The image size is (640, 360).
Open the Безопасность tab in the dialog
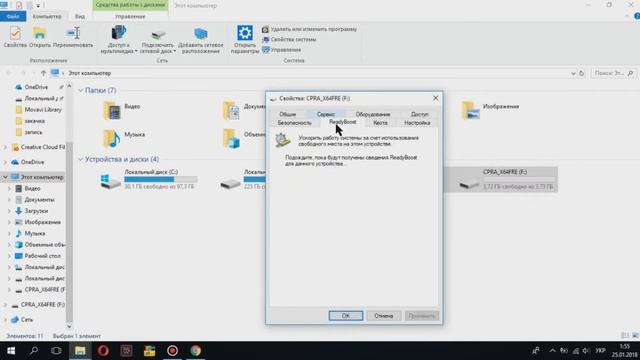coord(294,123)
